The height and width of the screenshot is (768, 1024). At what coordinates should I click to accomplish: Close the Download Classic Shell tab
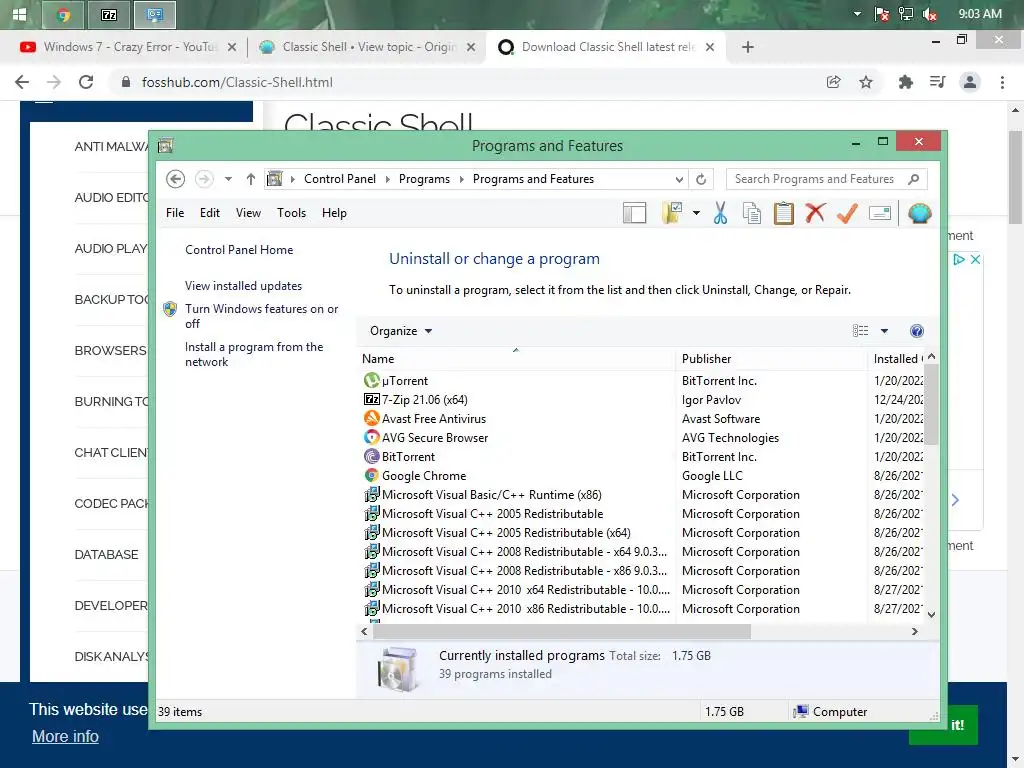710,47
